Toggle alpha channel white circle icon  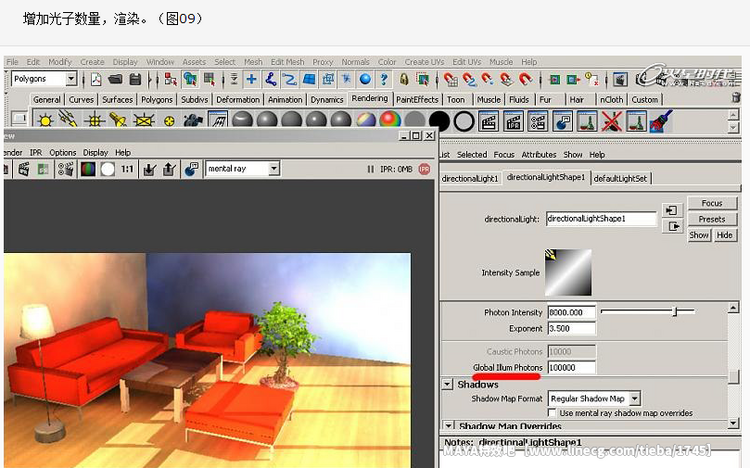point(108,169)
